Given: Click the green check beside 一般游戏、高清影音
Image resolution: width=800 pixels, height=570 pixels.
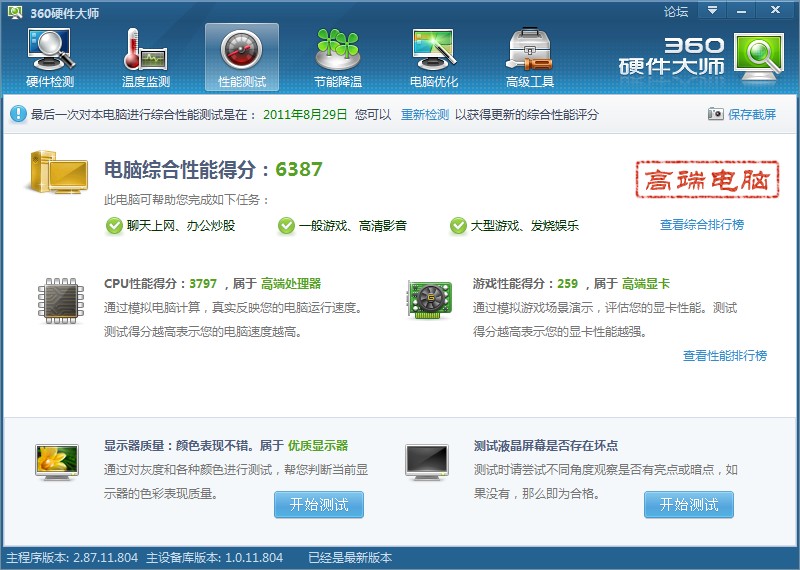Looking at the screenshot, I should tap(286, 226).
